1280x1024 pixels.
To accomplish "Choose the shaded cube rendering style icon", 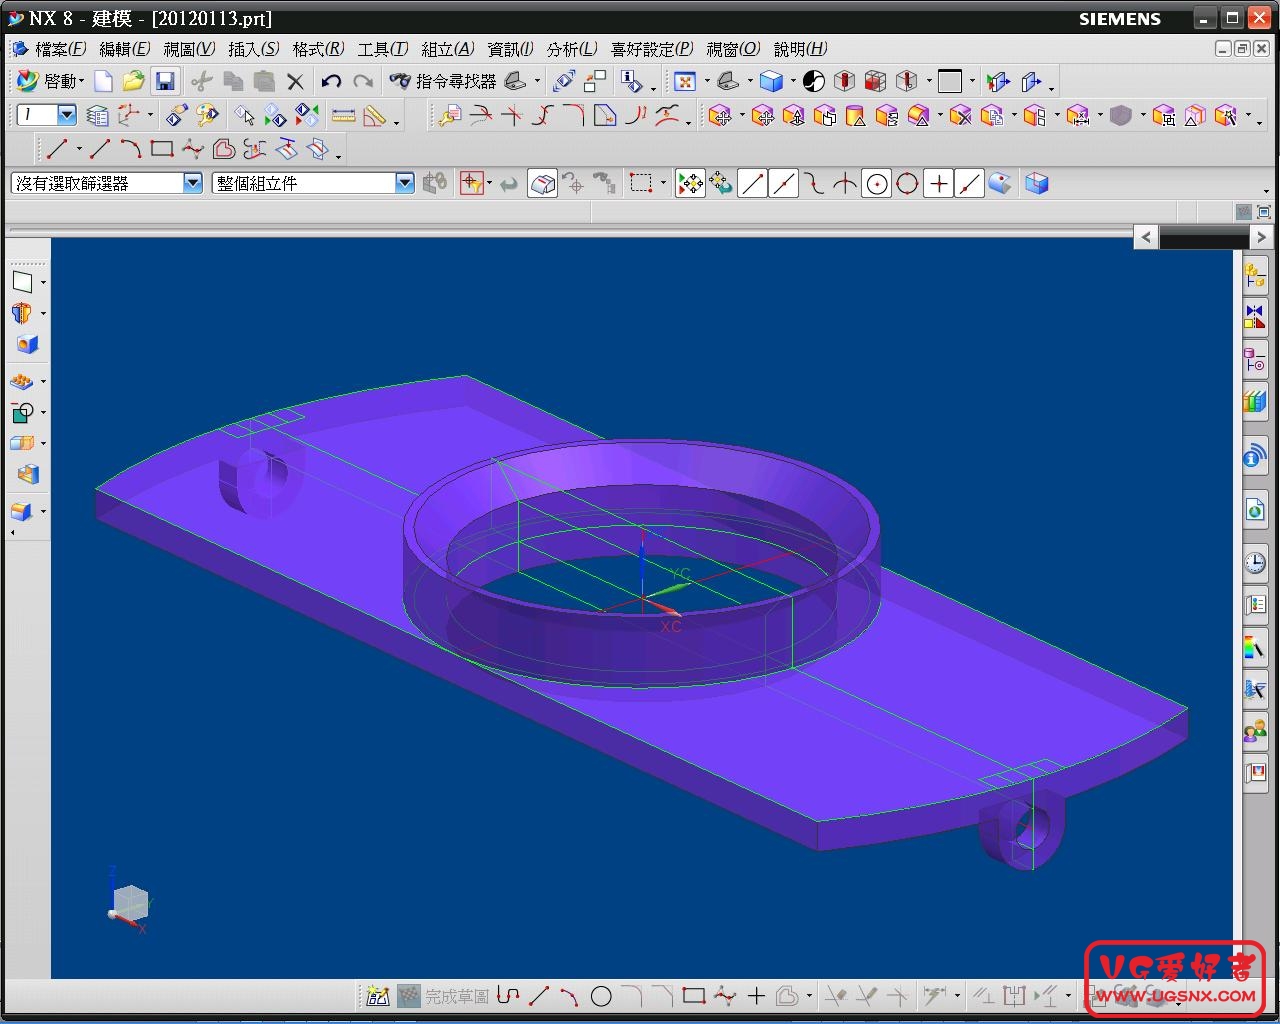I will point(771,81).
